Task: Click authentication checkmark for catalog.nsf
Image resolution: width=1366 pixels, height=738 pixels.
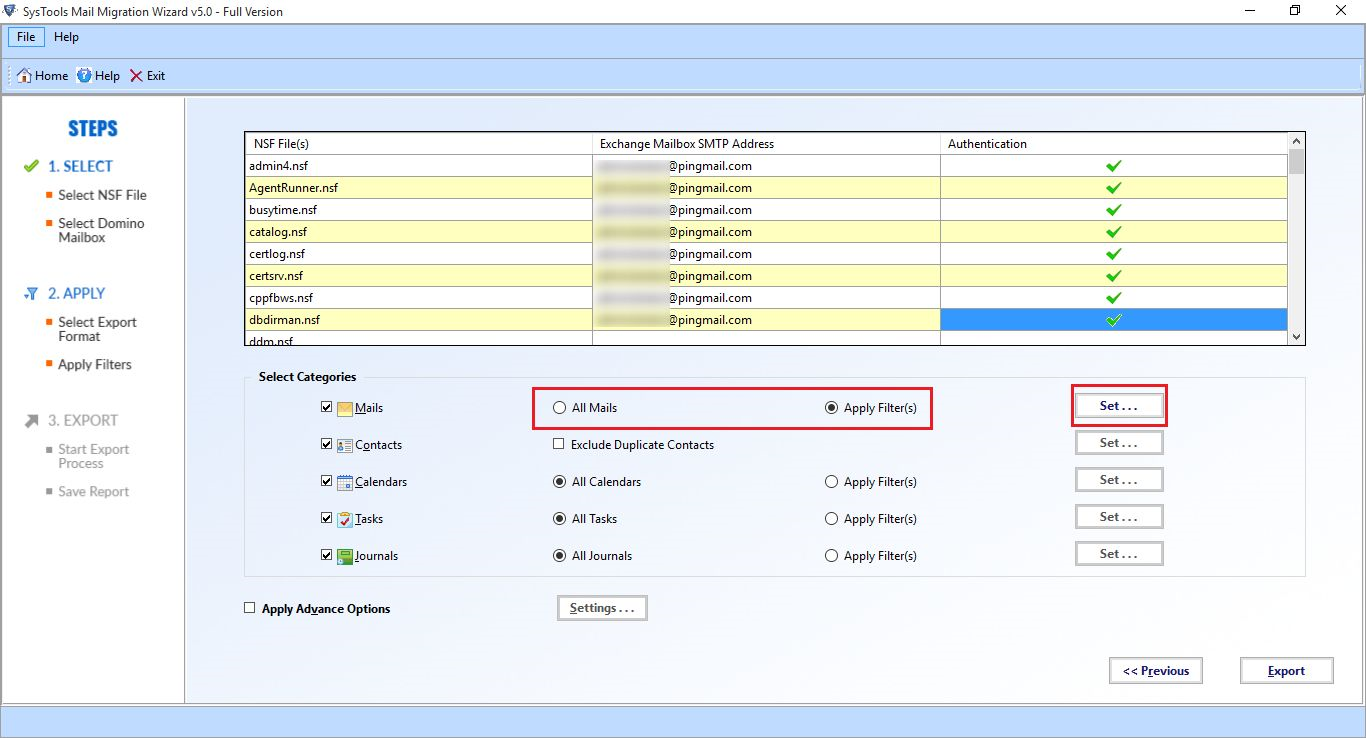Action: pos(1113,232)
